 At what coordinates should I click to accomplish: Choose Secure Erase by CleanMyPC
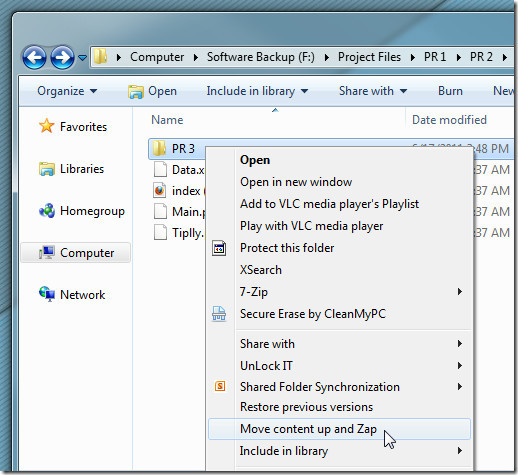pos(339,314)
